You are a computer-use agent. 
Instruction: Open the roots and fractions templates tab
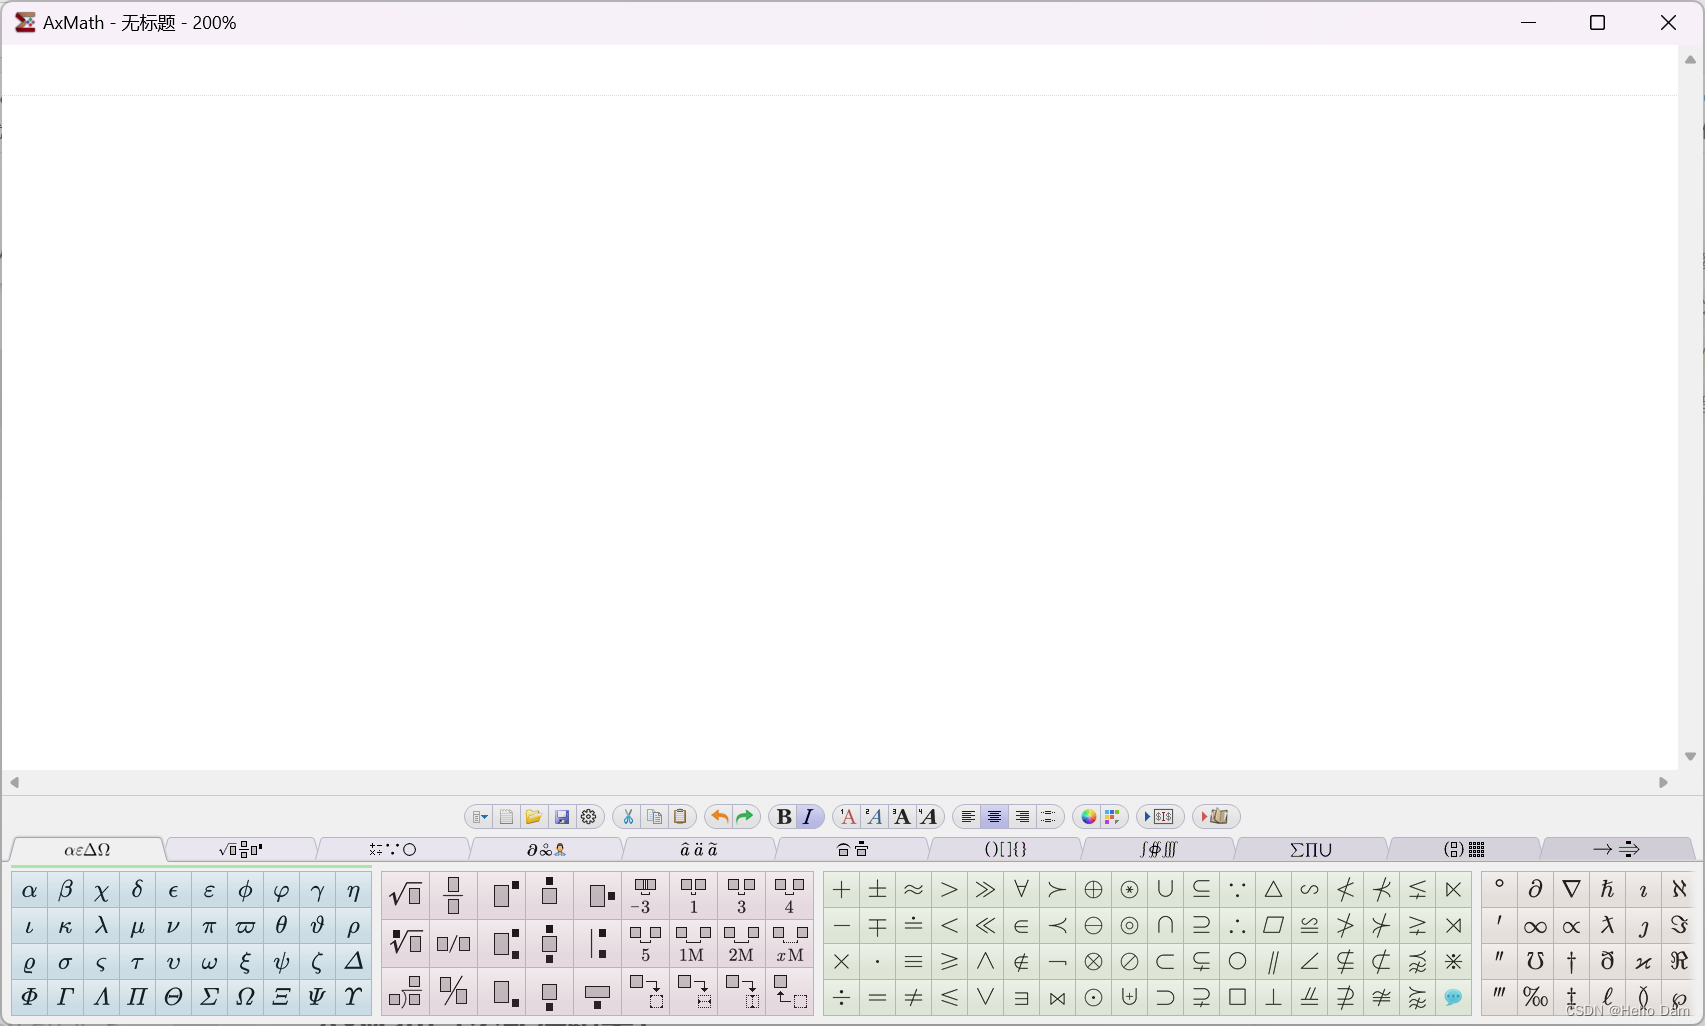pos(241,850)
